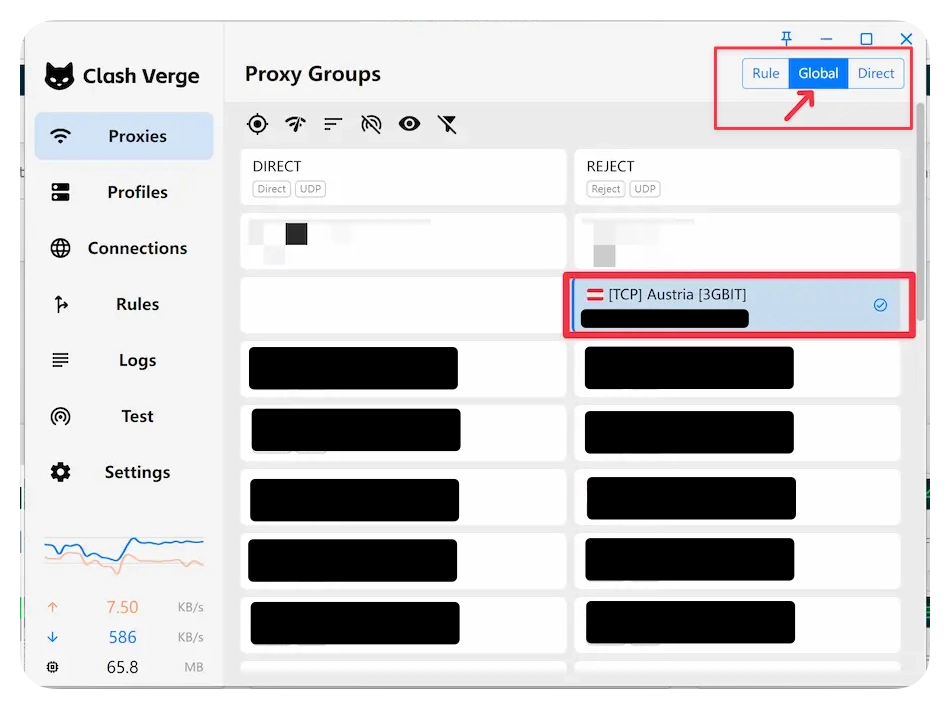Run the proxy delay test icon
The image size is (950, 709).
click(295, 124)
